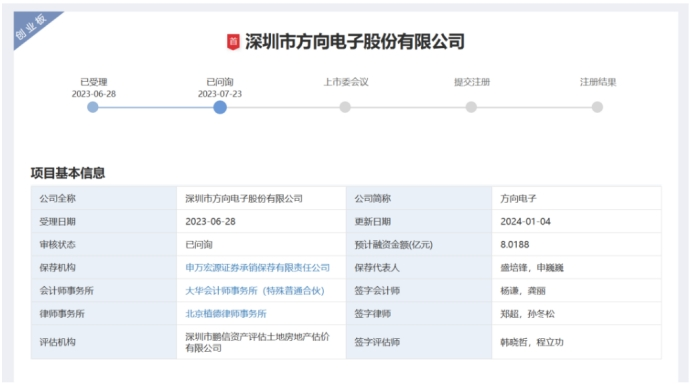Select the 提交注册 timeline node
The width and height of the screenshot is (693, 385).
click(x=471, y=107)
